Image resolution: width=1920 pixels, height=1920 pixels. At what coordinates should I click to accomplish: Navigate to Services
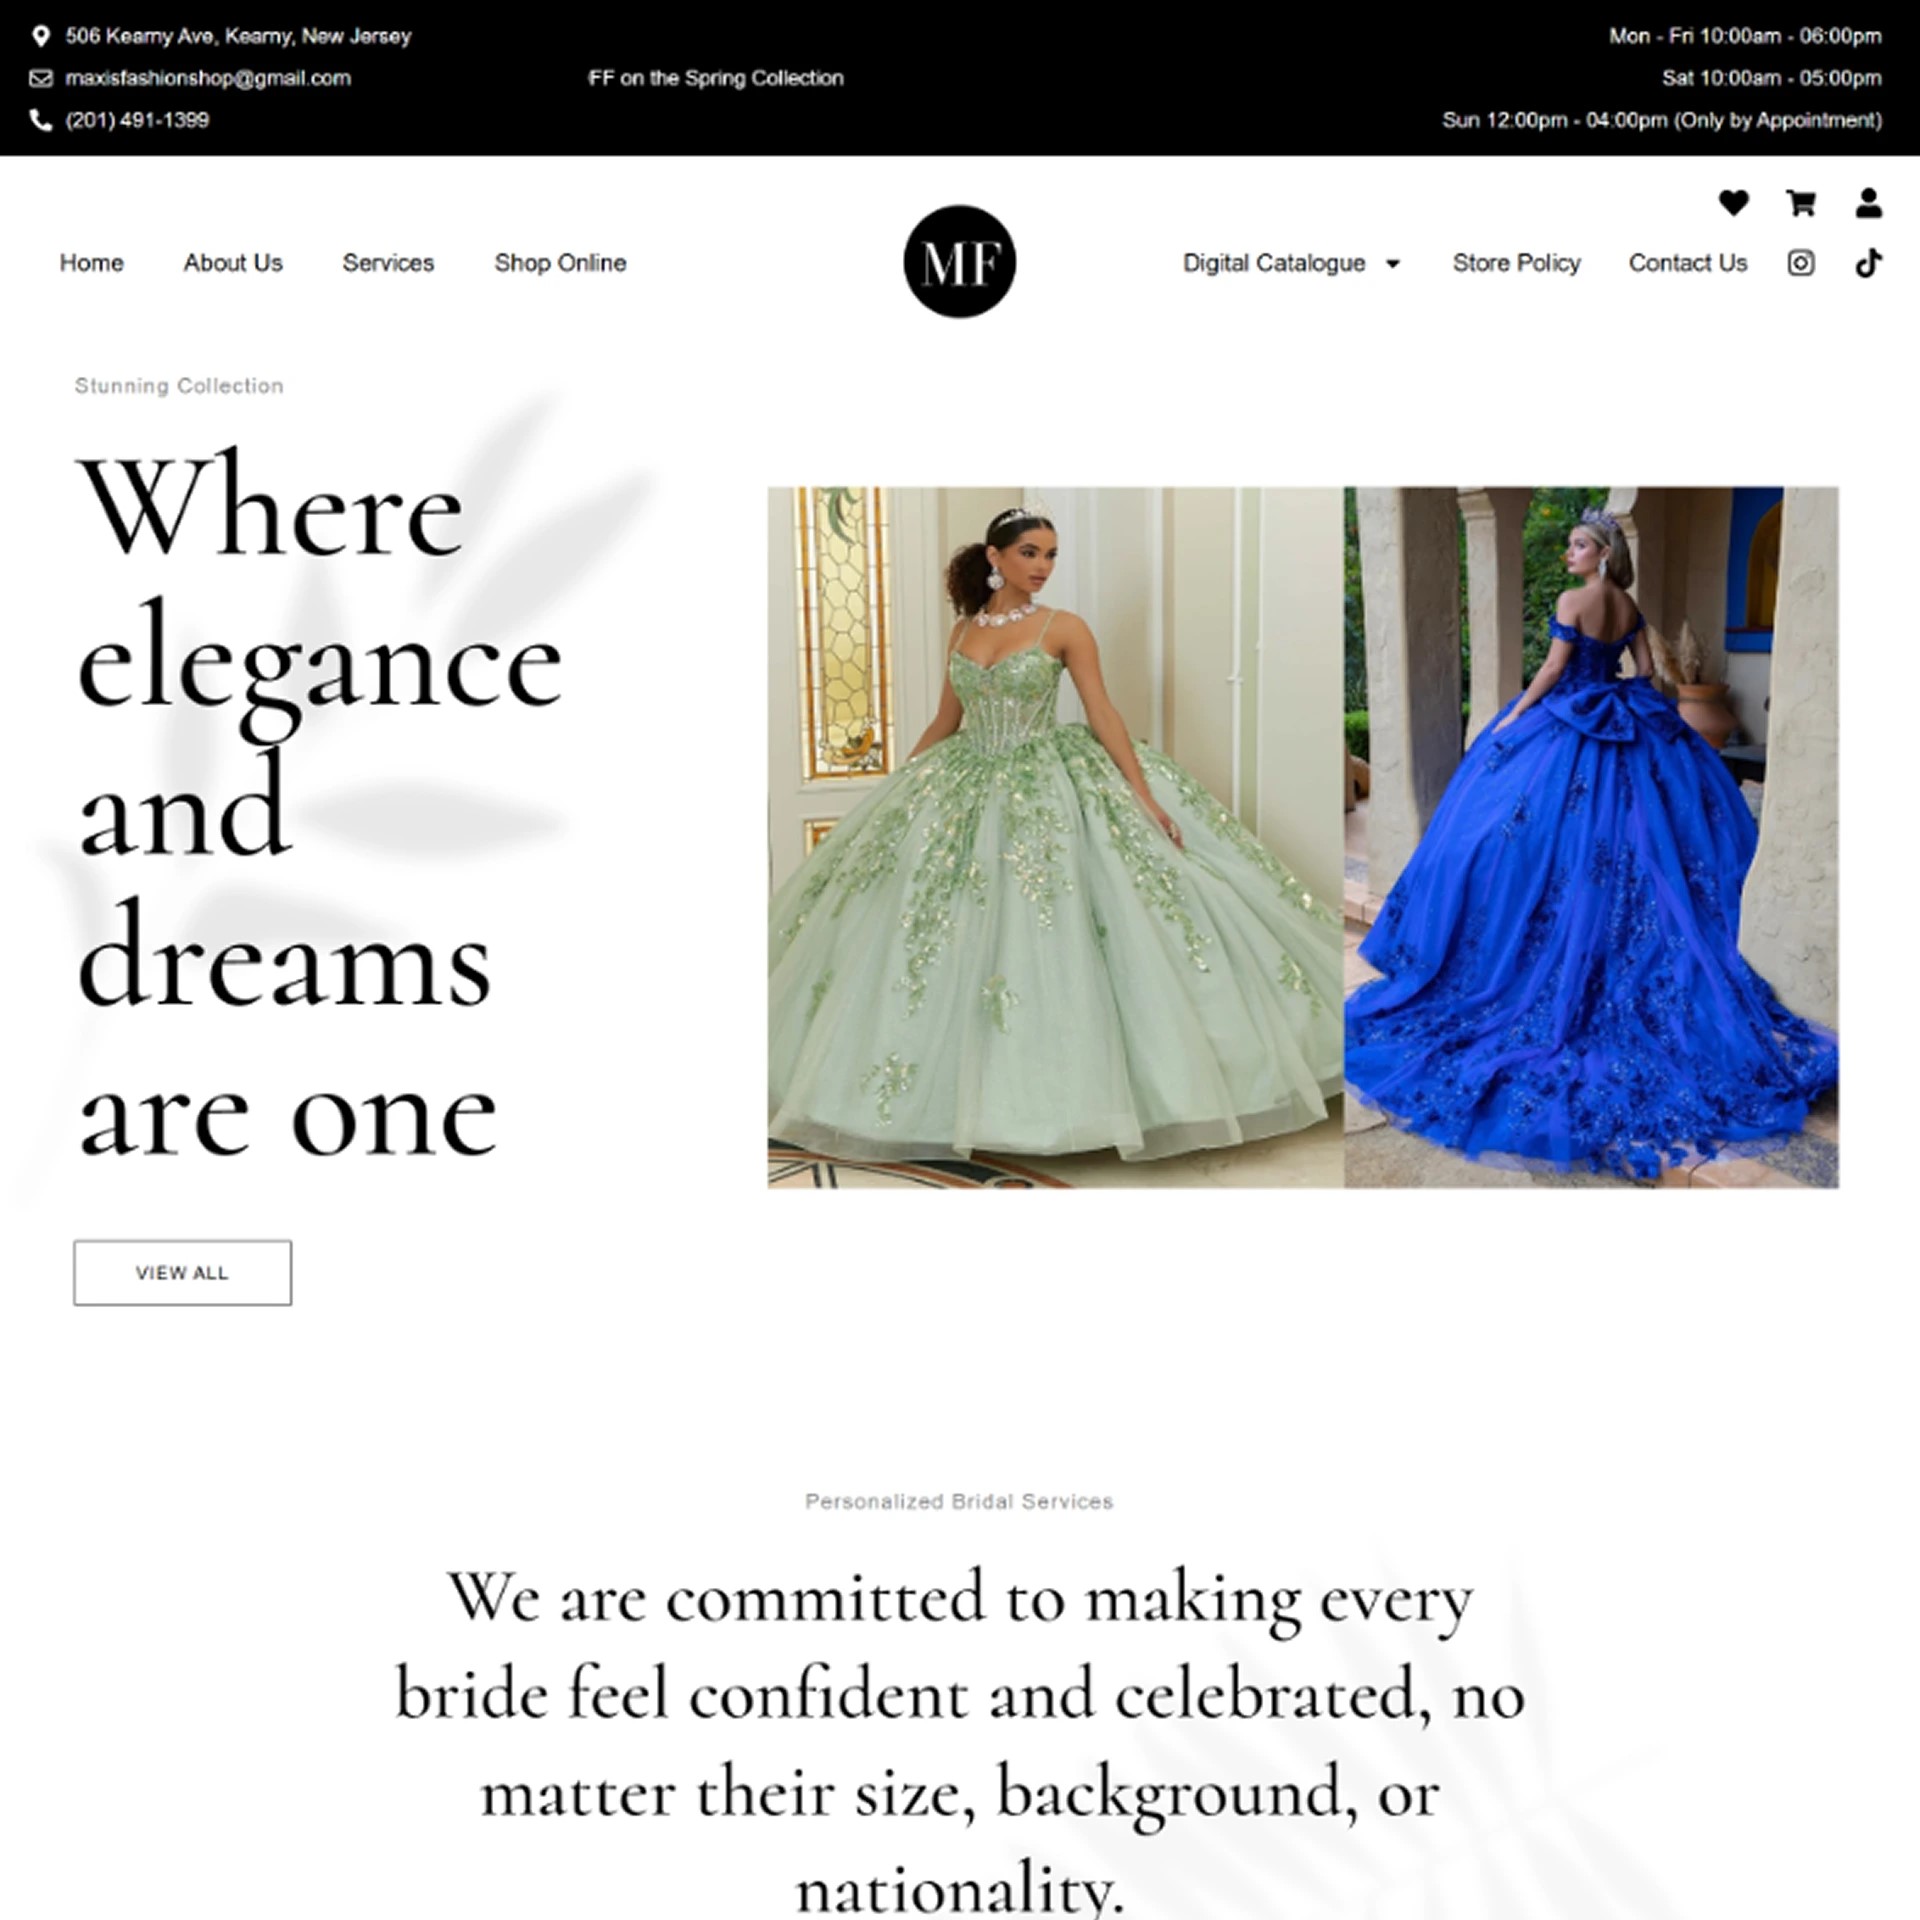[x=388, y=263]
